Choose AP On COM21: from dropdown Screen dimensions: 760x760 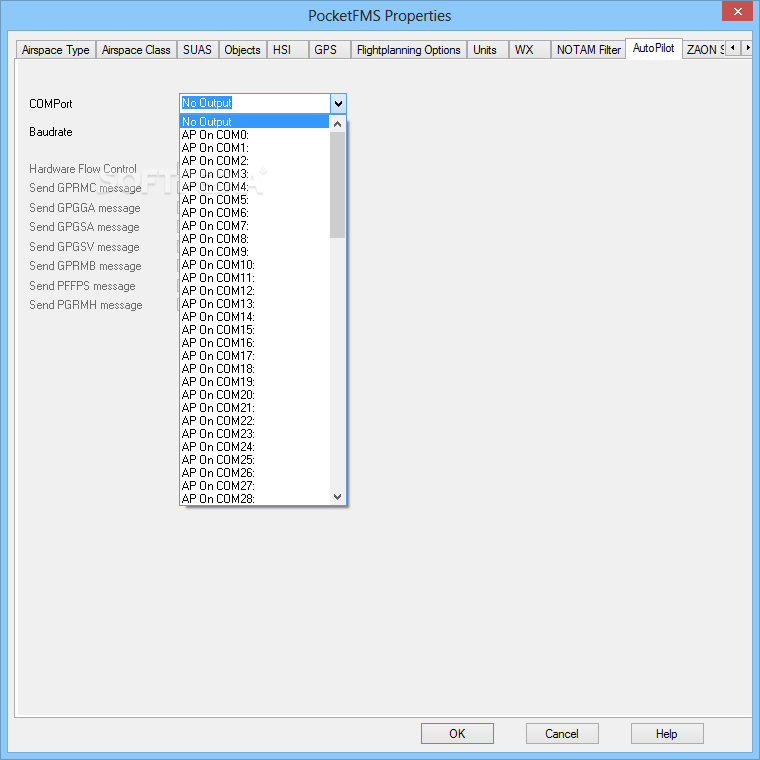pos(254,408)
